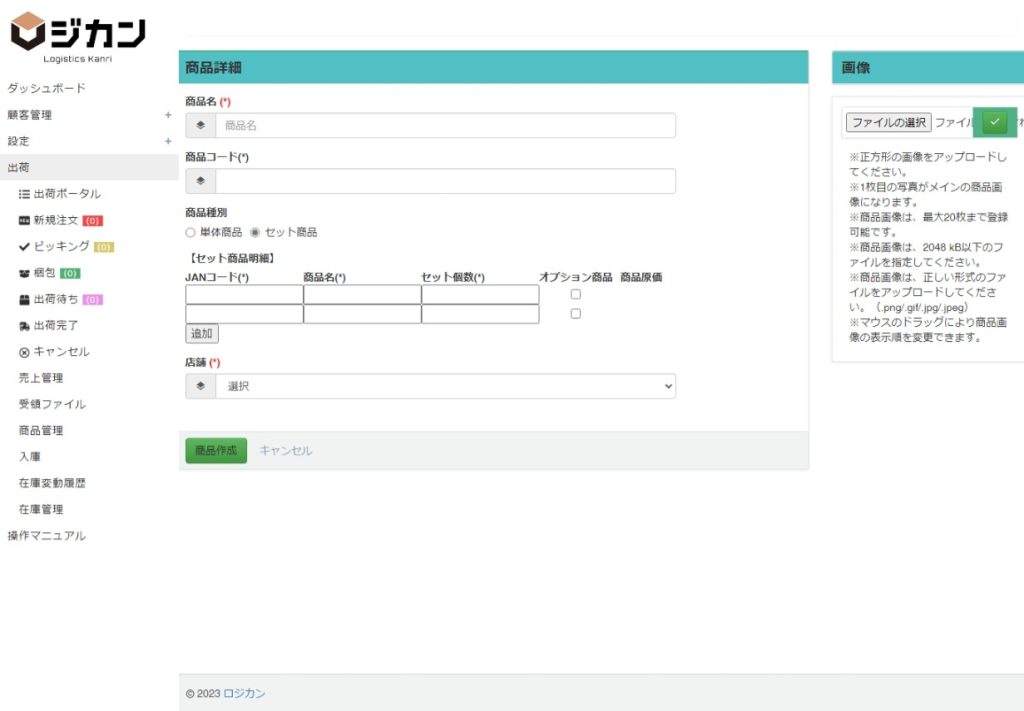
Task: Select the セット商品 radio button
Action: pos(255,232)
